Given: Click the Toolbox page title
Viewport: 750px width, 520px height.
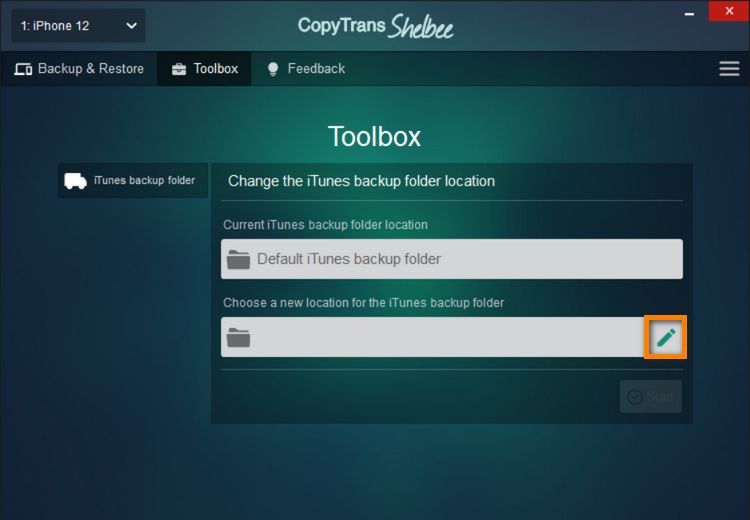Looking at the screenshot, I should pos(375,137).
